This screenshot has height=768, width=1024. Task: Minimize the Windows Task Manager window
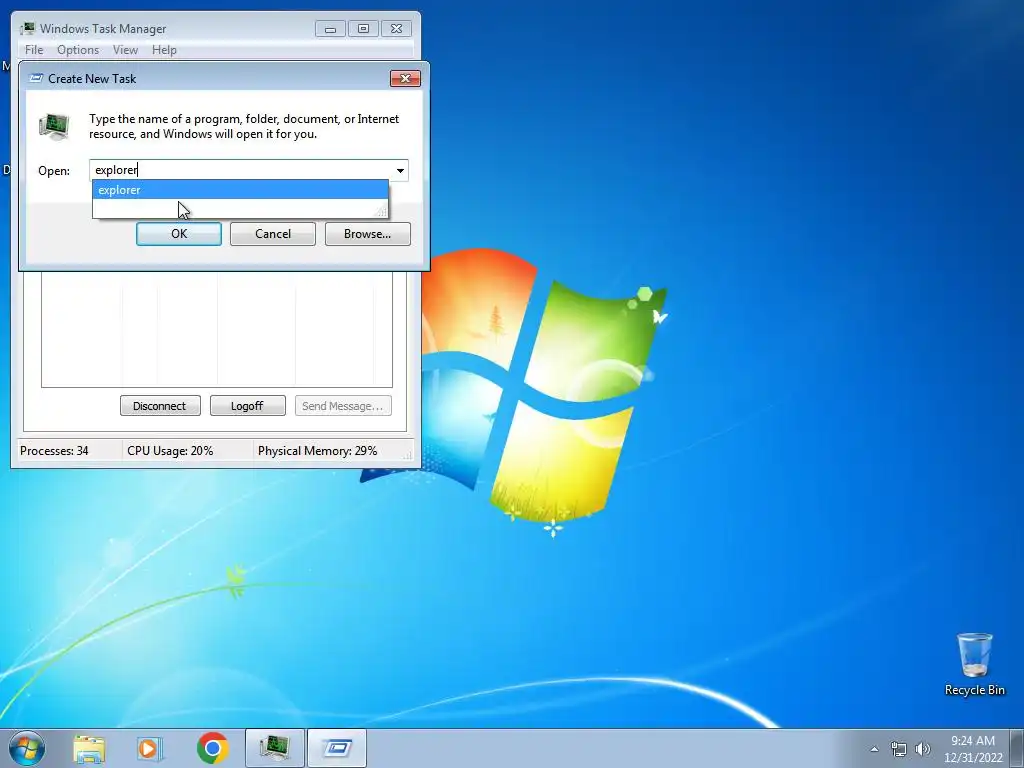click(330, 29)
